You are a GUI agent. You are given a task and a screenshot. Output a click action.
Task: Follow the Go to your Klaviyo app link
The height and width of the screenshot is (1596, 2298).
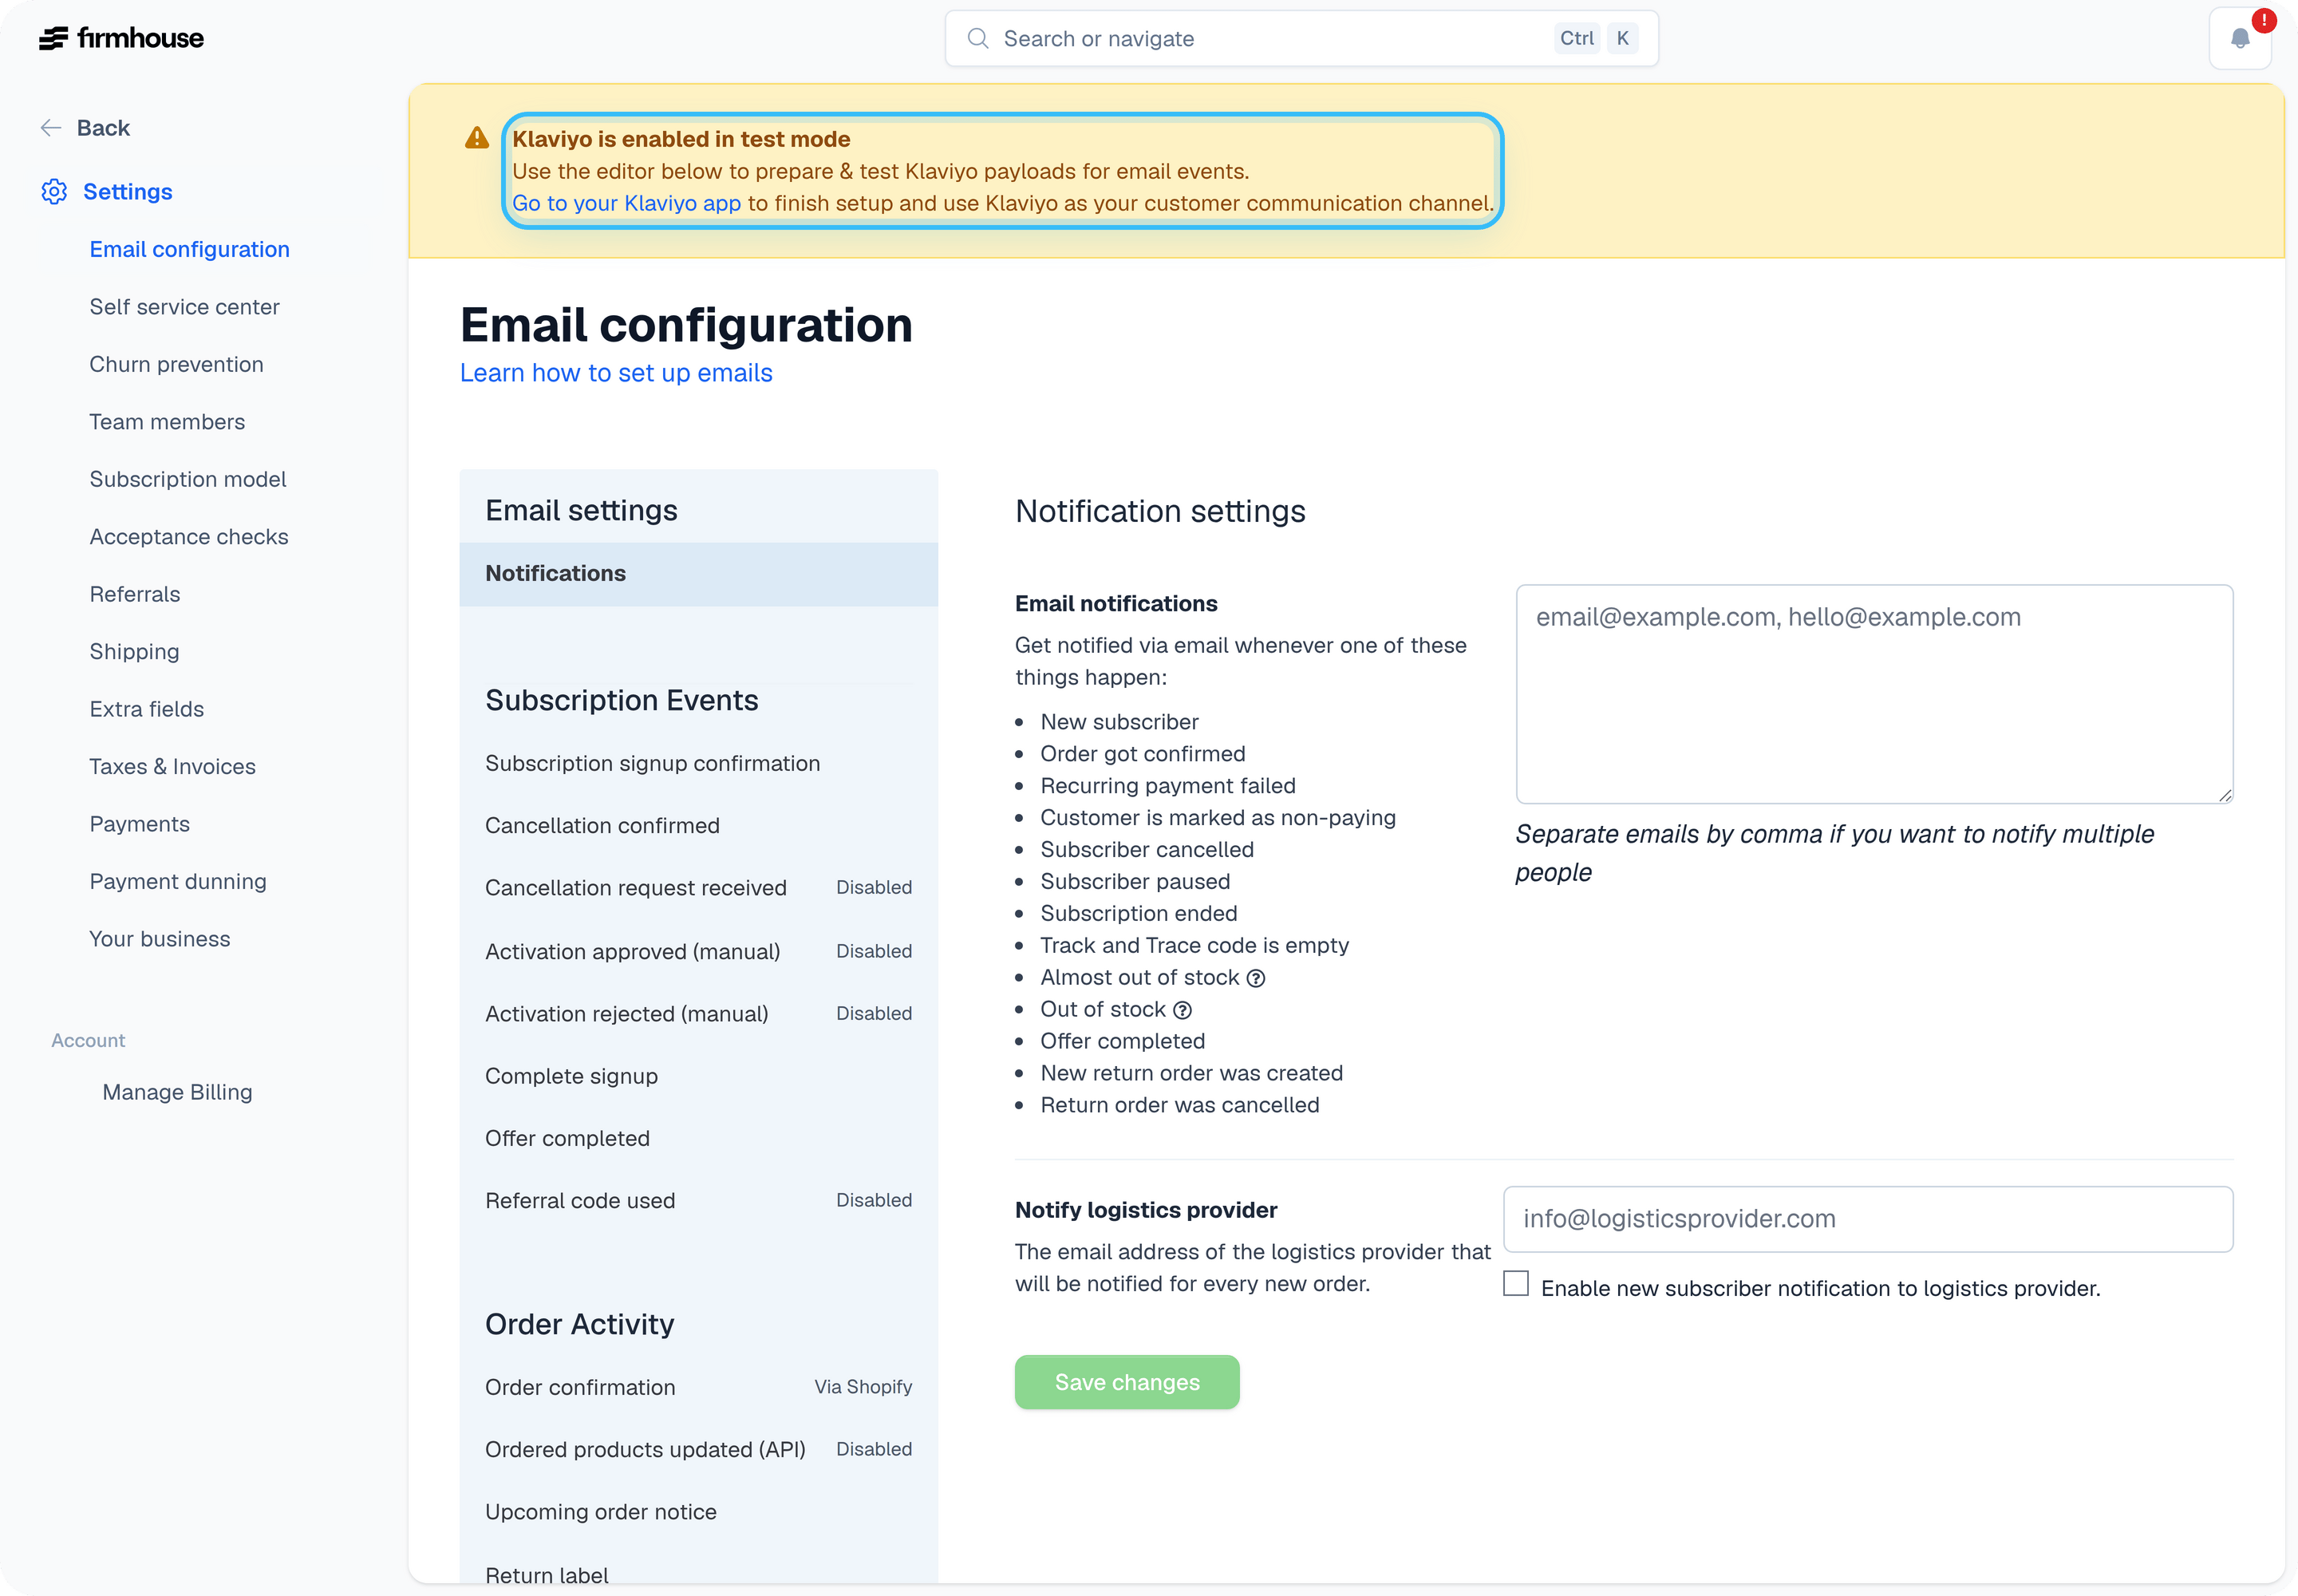[x=627, y=203]
